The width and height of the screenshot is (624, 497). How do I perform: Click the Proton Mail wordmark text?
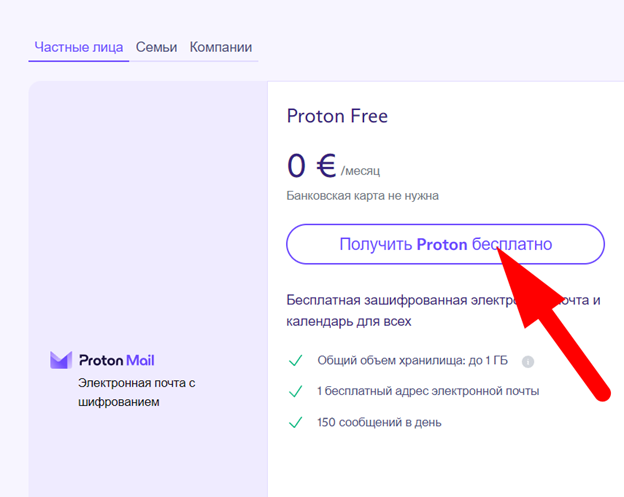tap(117, 360)
